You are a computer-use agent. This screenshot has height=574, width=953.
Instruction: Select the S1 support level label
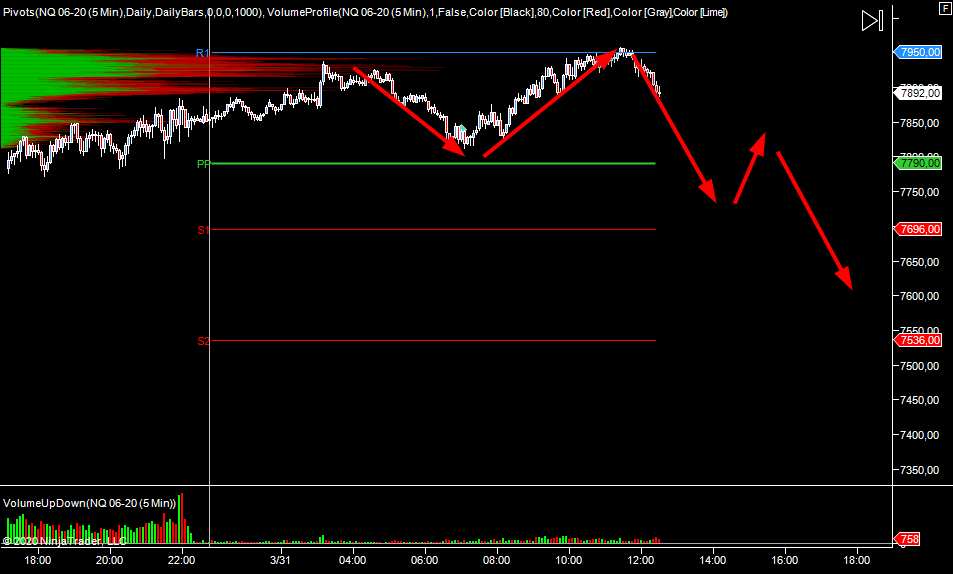click(x=202, y=230)
